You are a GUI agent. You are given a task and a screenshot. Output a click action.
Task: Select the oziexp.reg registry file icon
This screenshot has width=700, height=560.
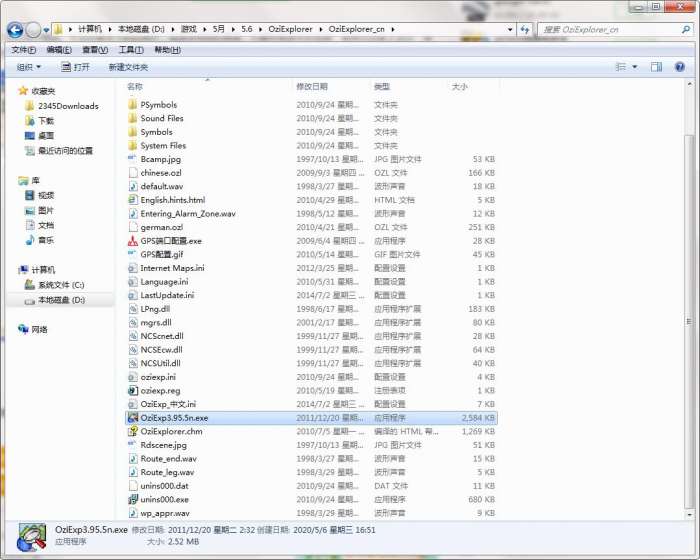[x=133, y=390]
